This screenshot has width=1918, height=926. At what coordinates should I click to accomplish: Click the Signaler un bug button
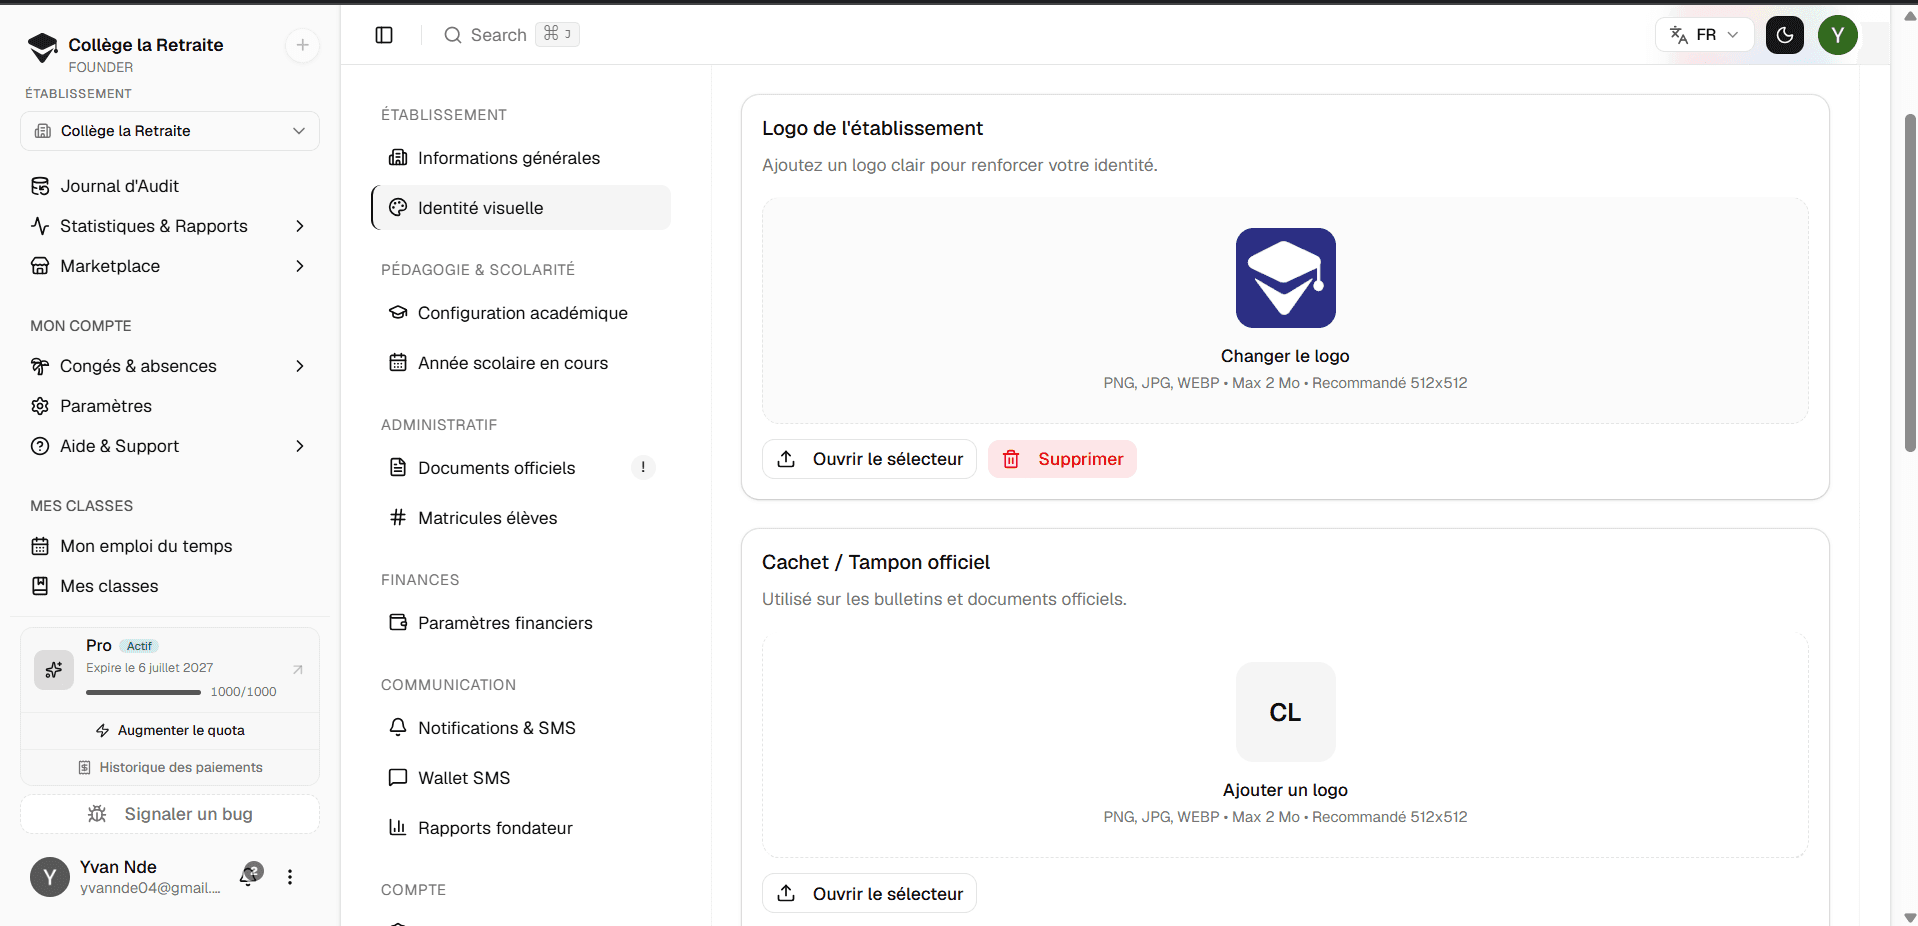170,814
